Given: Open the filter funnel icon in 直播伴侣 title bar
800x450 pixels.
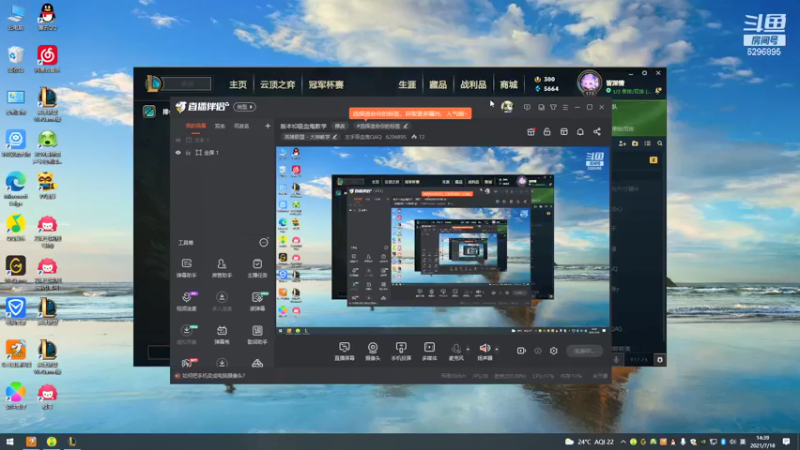Looking at the screenshot, I should (553, 108).
